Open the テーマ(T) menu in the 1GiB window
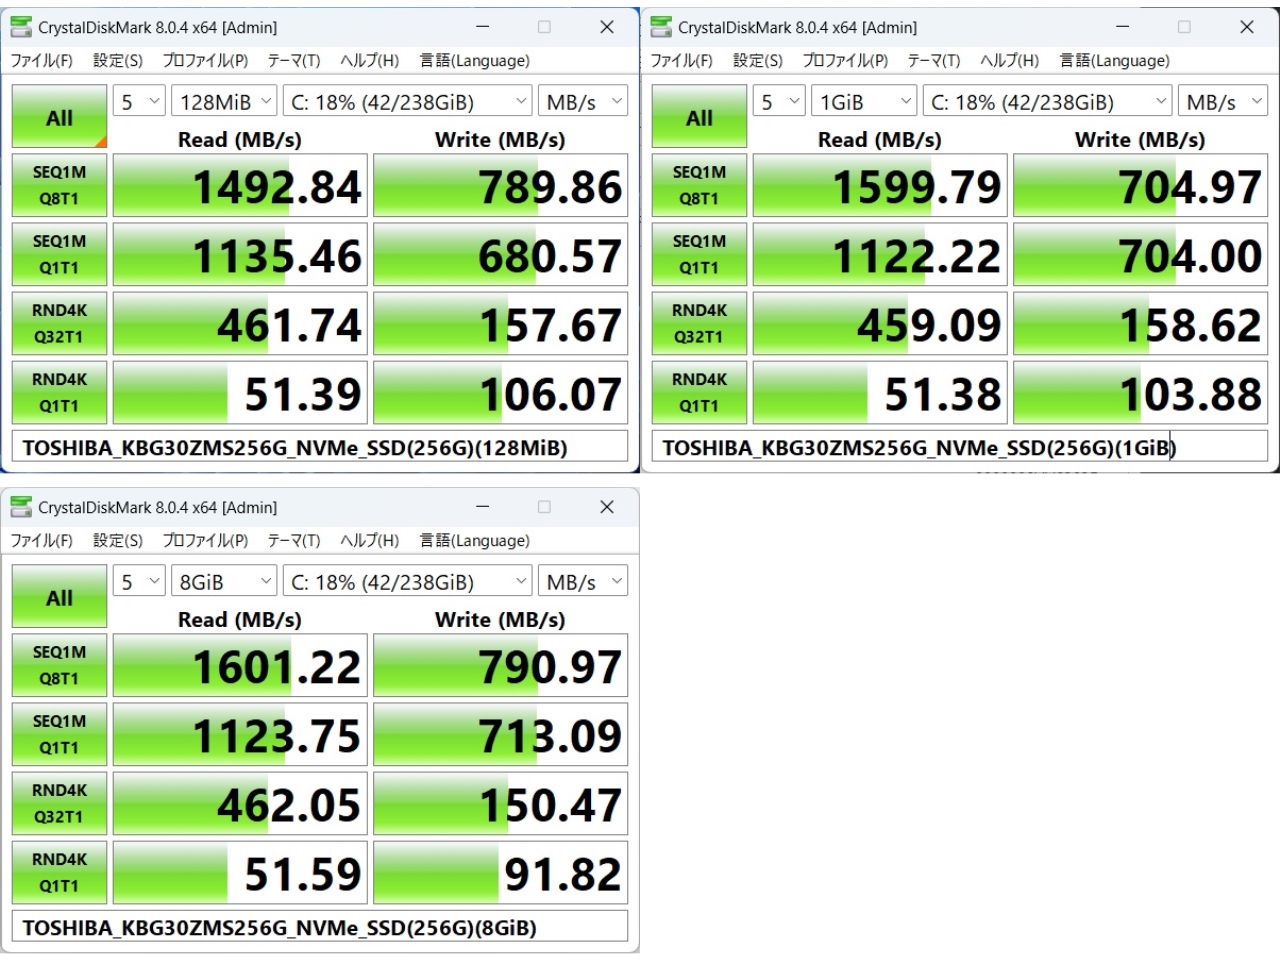This screenshot has height=960, width=1280. pos(934,61)
